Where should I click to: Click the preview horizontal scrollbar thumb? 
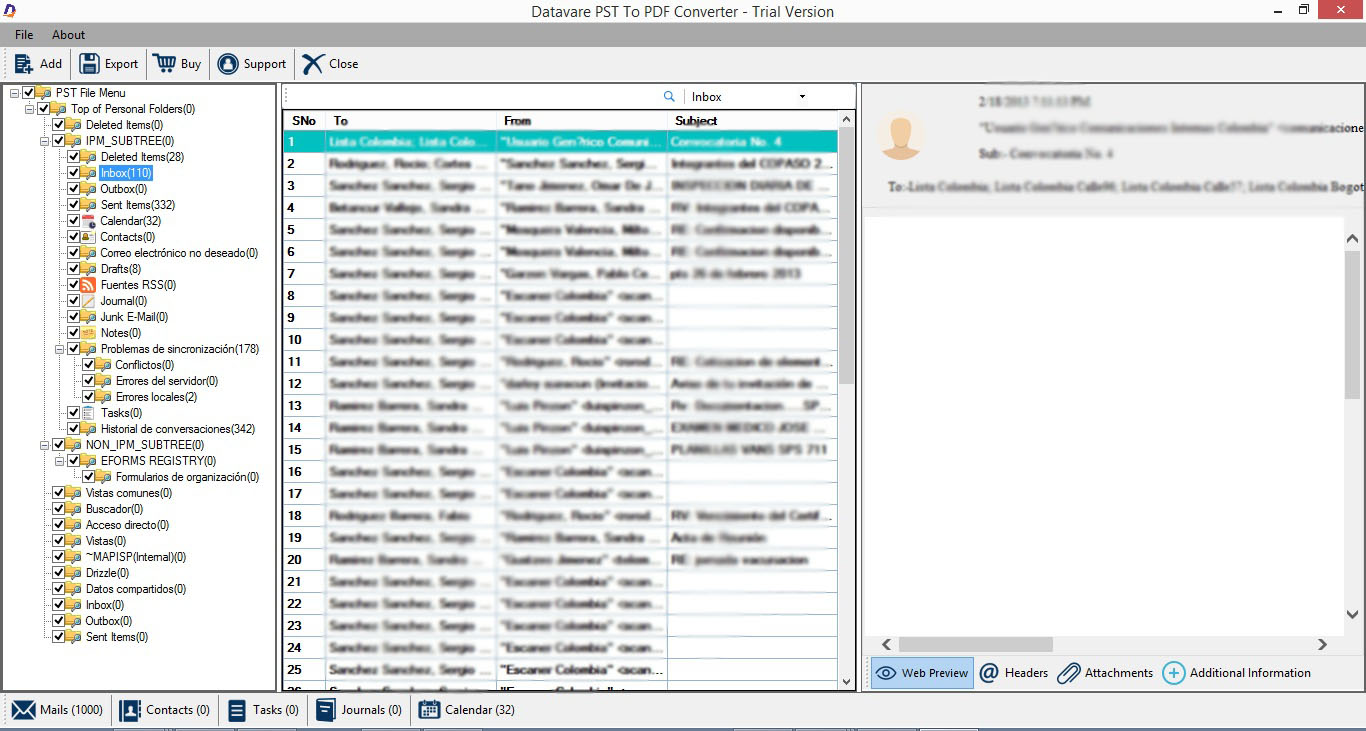tap(975, 645)
